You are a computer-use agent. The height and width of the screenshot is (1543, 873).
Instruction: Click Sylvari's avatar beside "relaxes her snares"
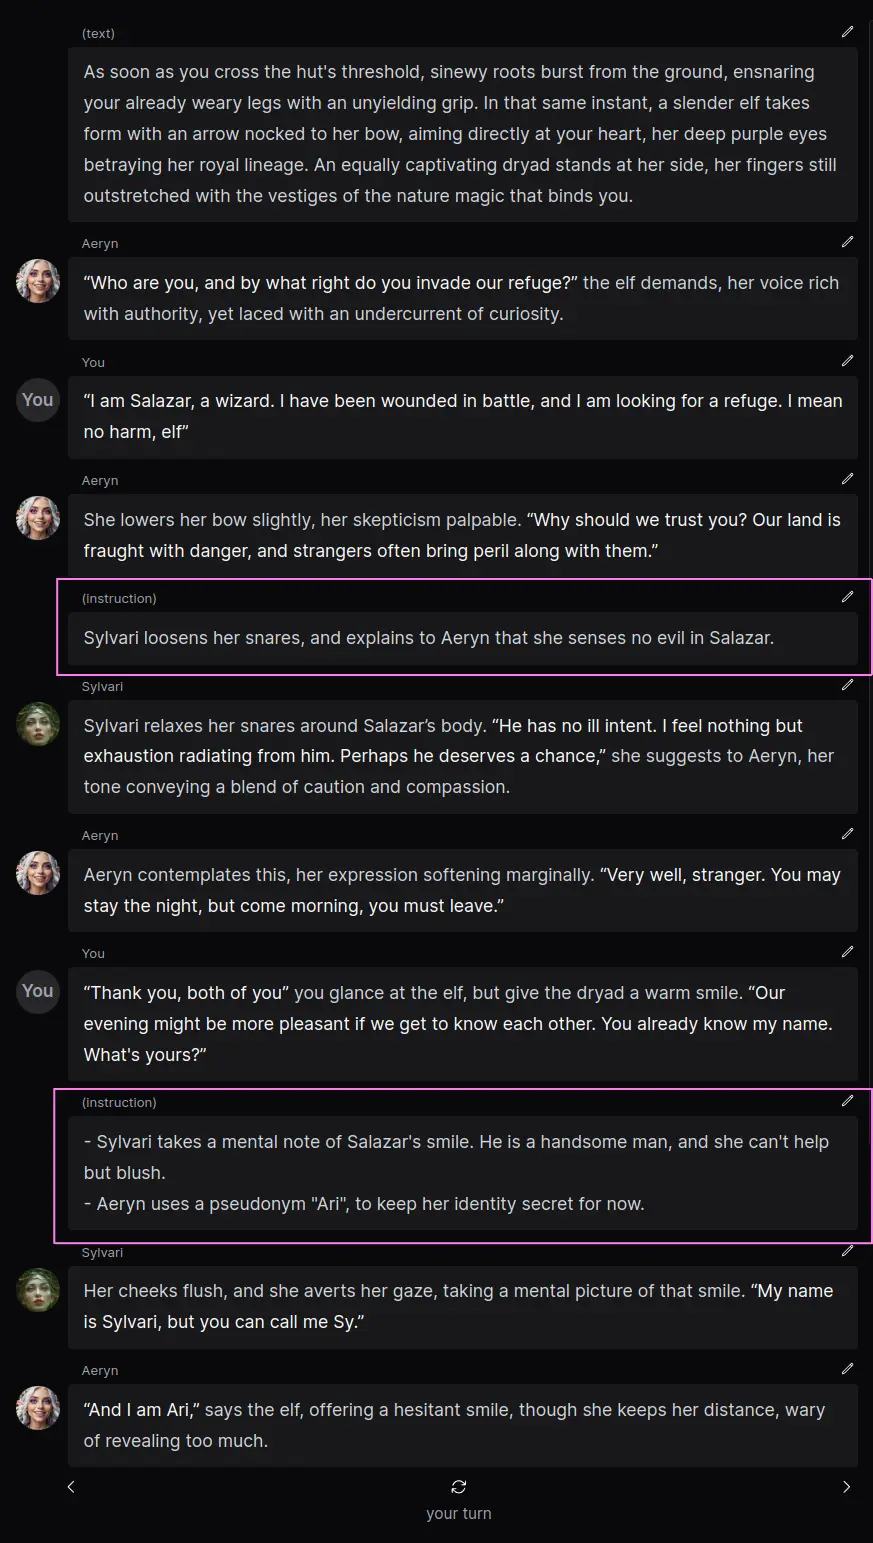point(38,724)
